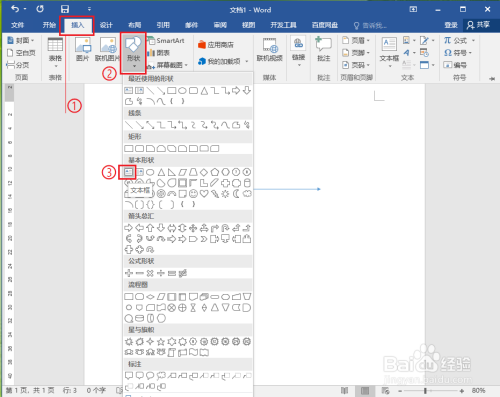Switch to the 布局 Layout tab
The width and height of the screenshot is (500, 397).
point(135,25)
